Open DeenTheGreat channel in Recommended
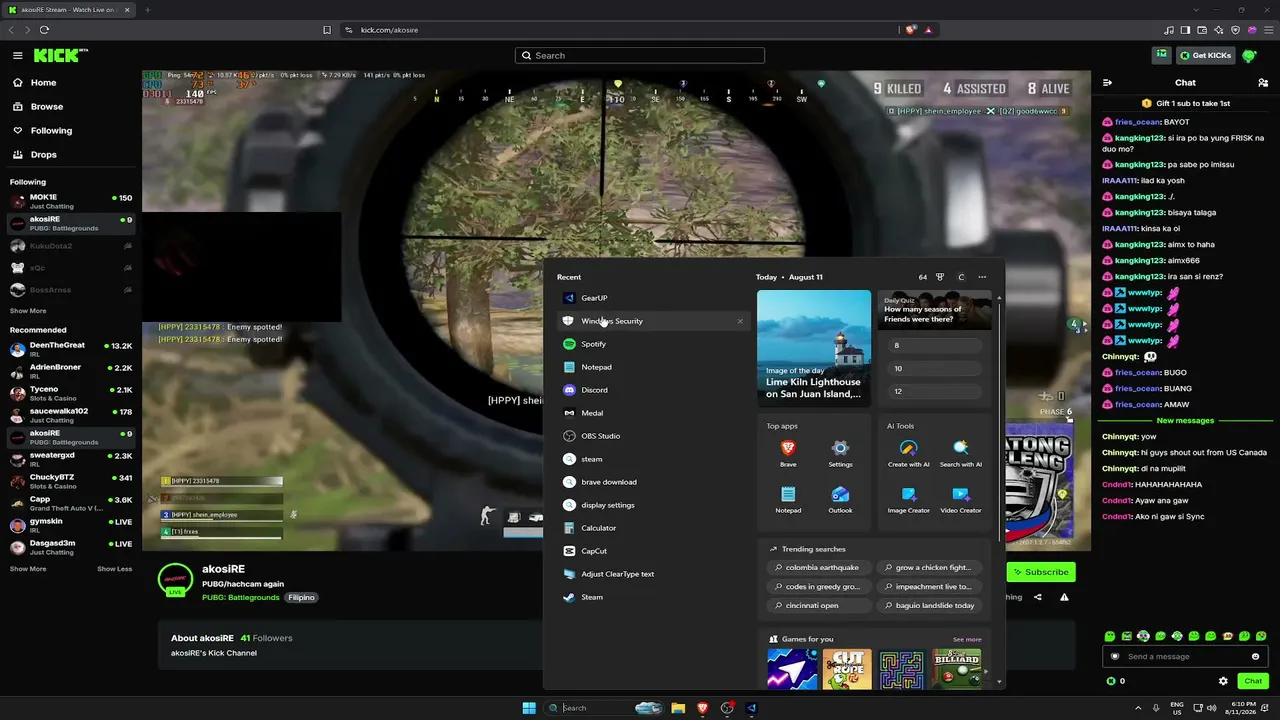1280x720 pixels. pos(70,349)
